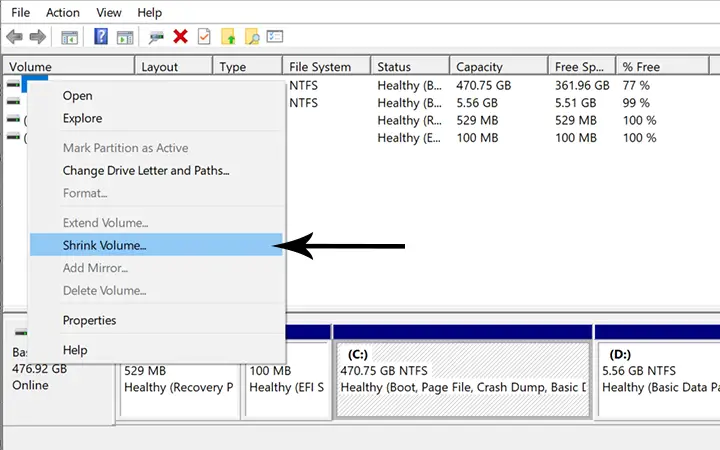Click the 5.51 GB free space cell
The height and width of the screenshot is (450, 720).
(x=575, y=103)
